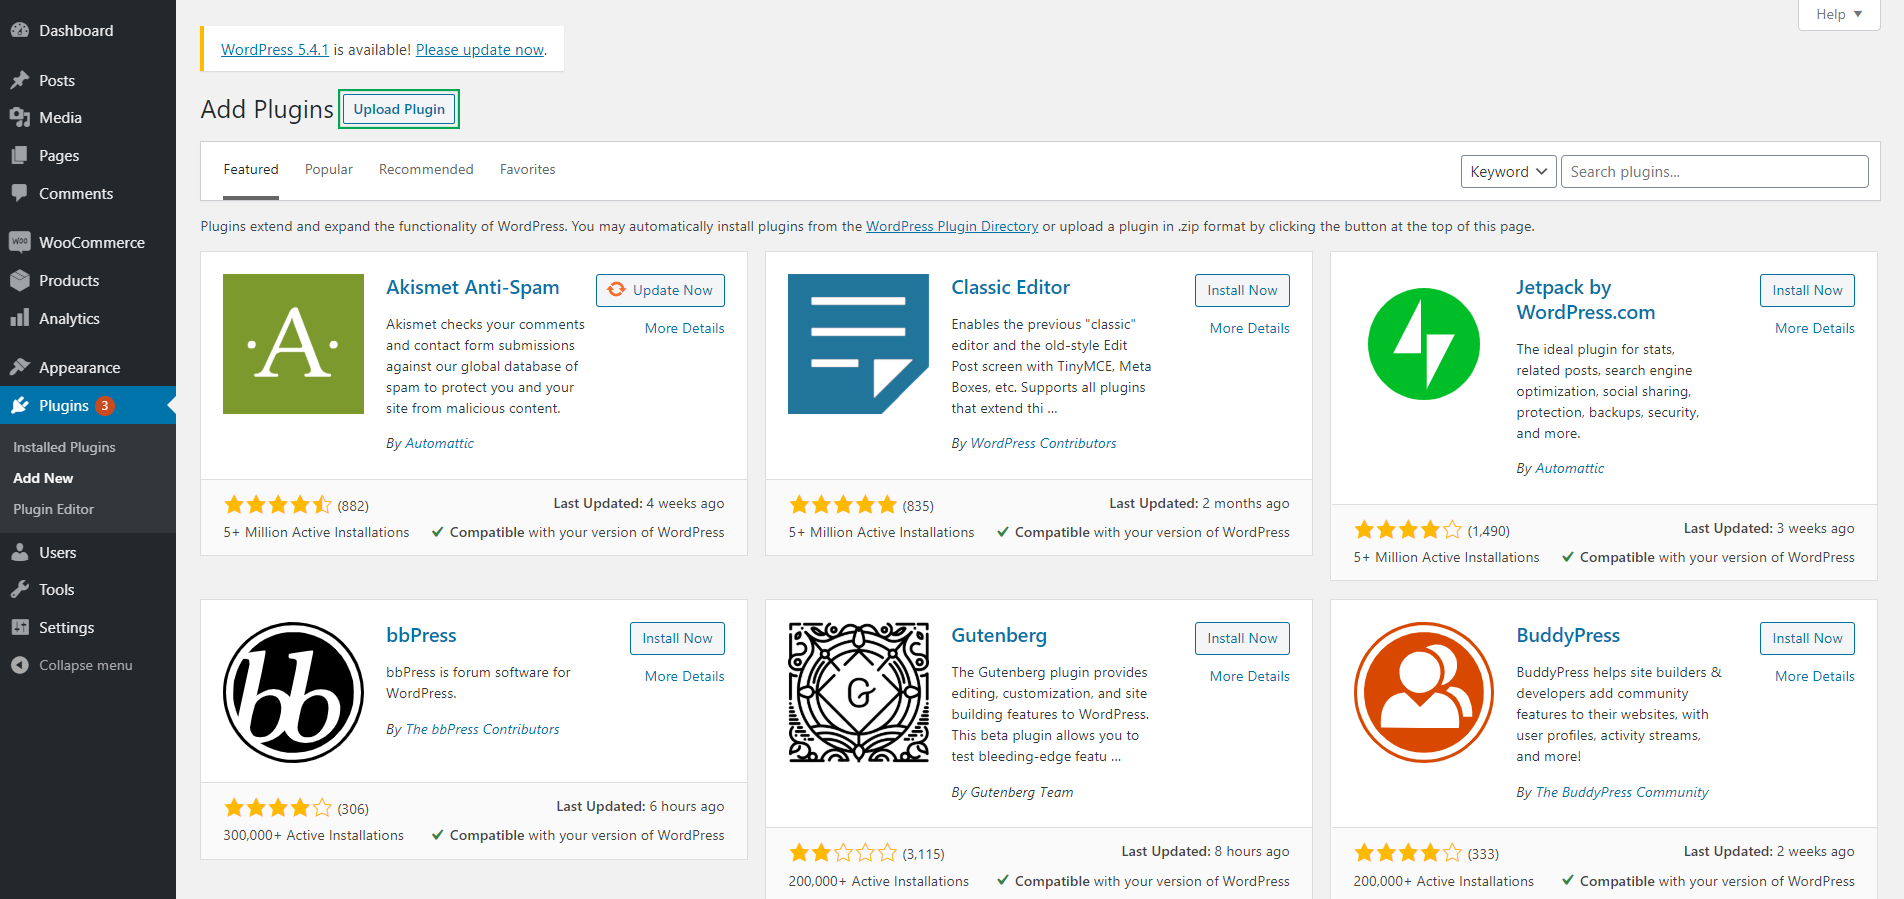Click the Classic Editor title link
The width and height of the screenshot is (1904, 899).
[1010, 287]
